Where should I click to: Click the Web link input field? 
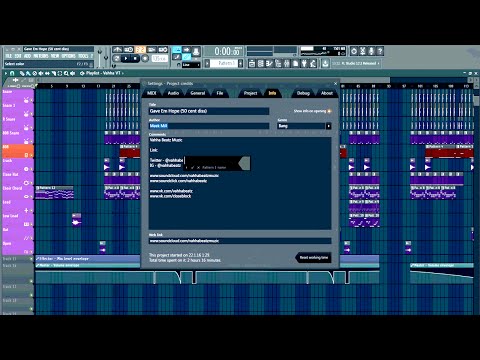click(x=240, y=241)
